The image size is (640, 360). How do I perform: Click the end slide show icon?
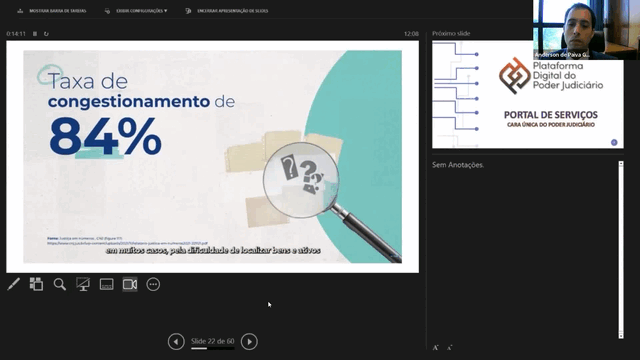click(188, 11)
